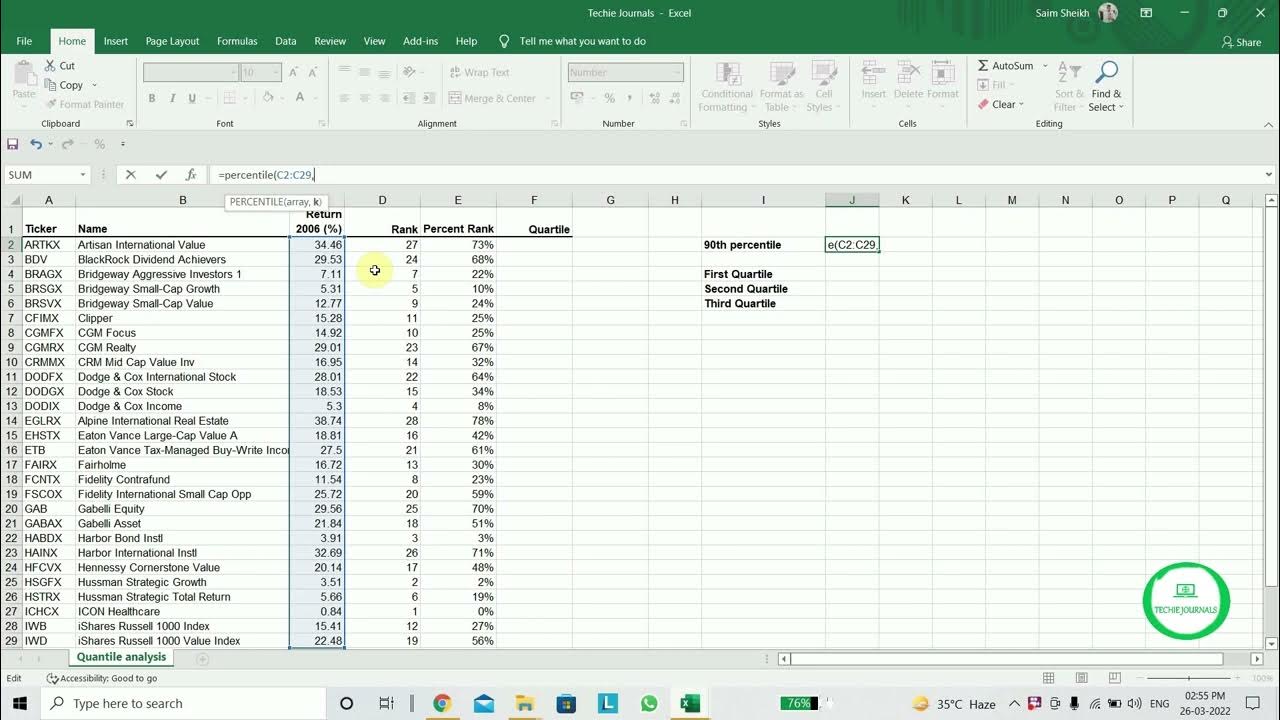Click the Merge & Center button

pos(492,98)
